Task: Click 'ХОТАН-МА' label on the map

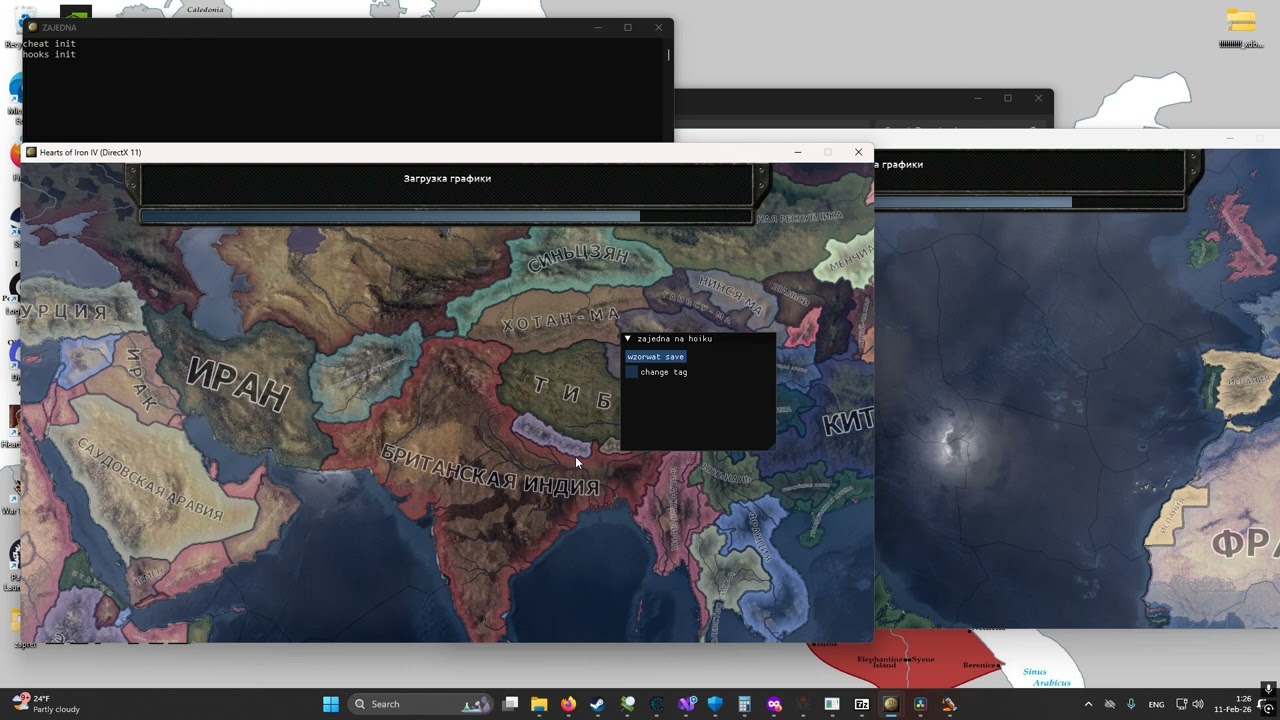Action: 560,321
